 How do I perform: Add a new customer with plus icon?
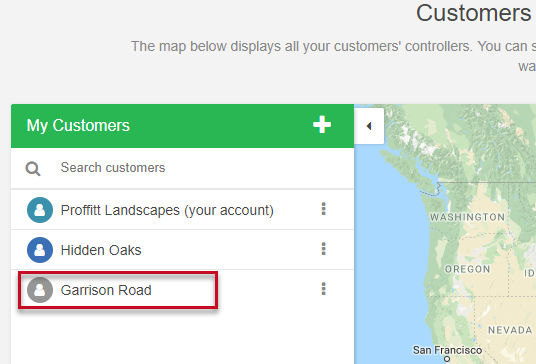pyautogui.click(x=322, y=124)
